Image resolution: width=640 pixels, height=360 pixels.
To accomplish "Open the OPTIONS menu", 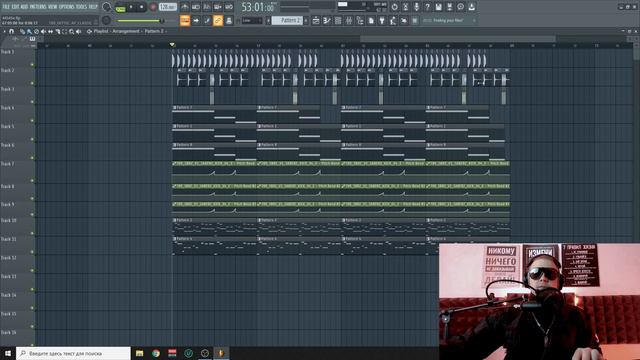I will pyautogui.click(x=67, y=7).
